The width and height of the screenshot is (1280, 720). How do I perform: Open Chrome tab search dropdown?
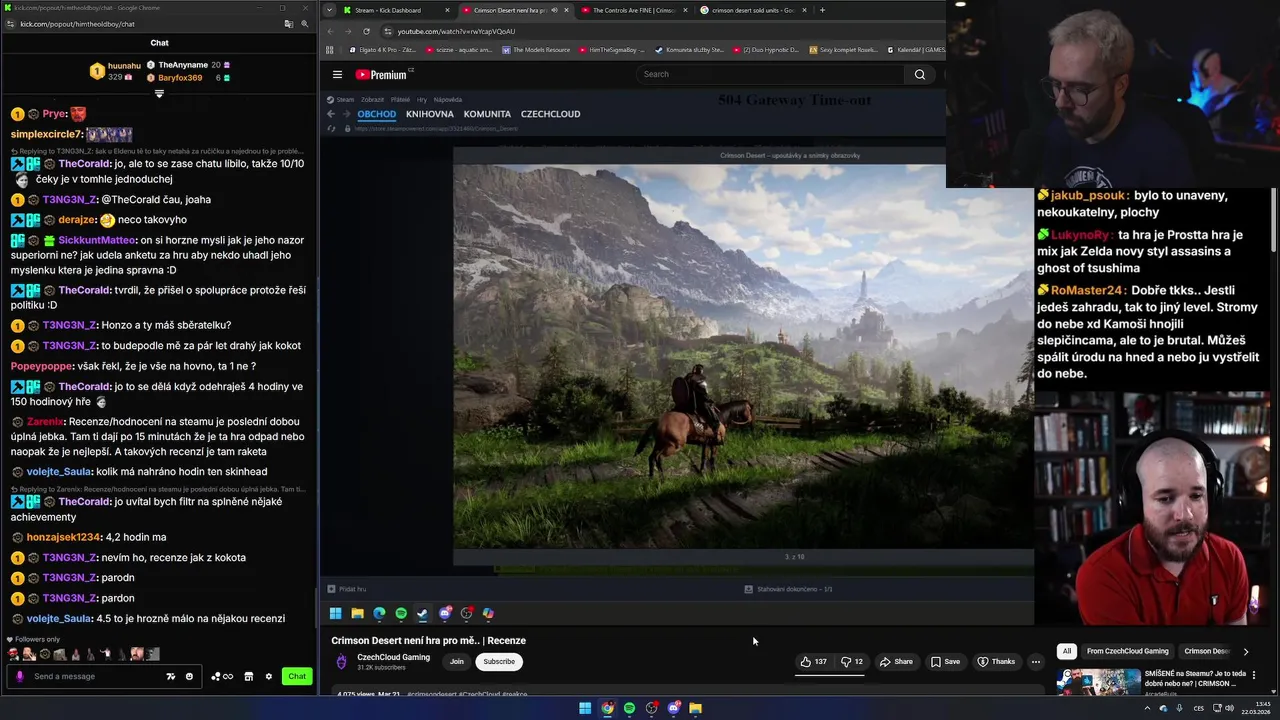pyautogui.click(x=328, y=10)
